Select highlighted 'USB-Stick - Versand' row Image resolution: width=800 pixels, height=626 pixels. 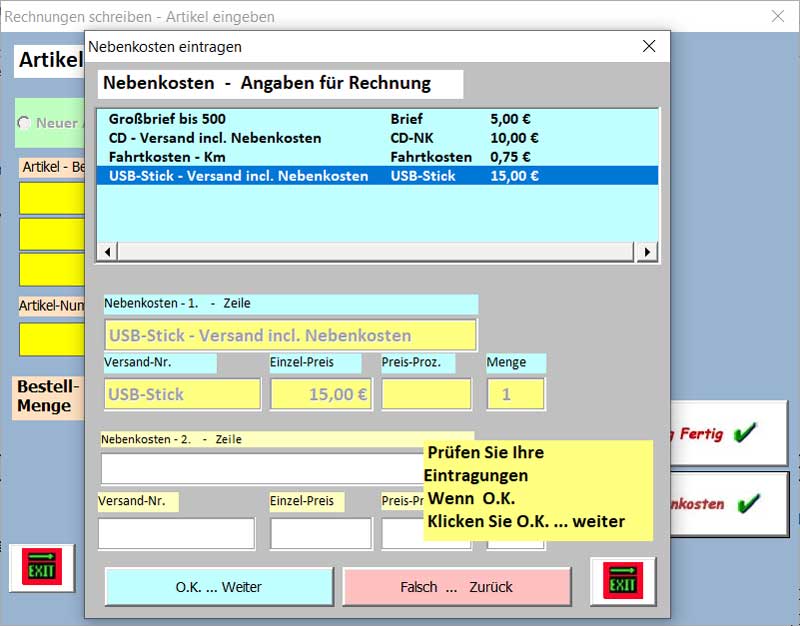[x=238, y=176]
